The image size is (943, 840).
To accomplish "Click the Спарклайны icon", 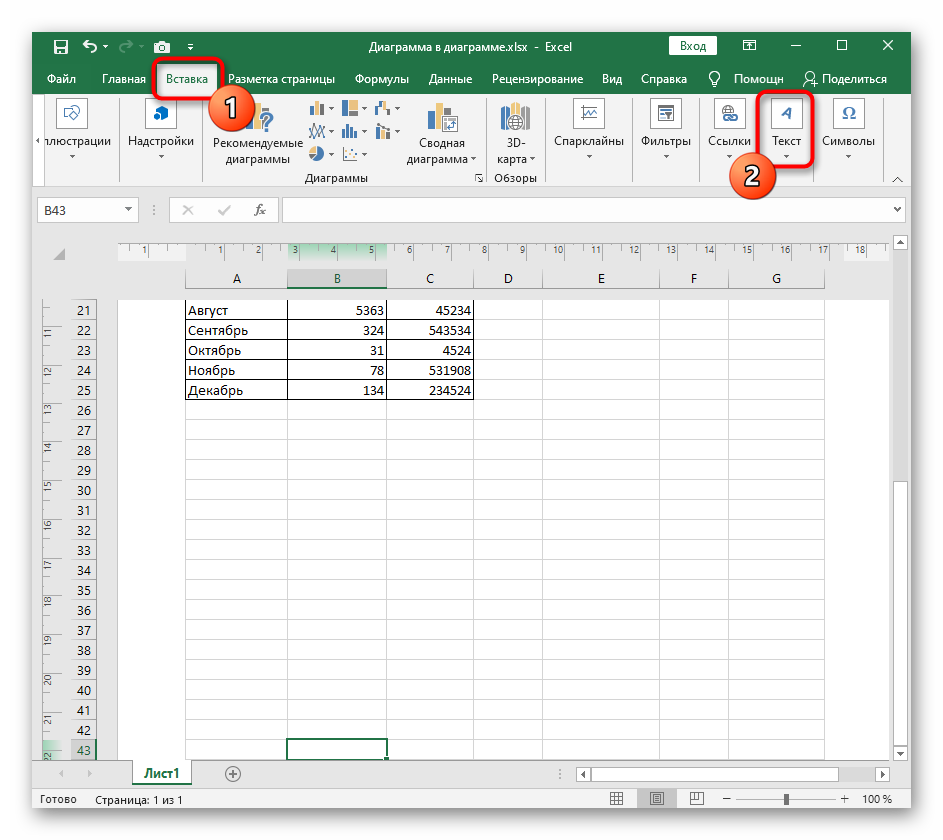I will pos(589,115).
